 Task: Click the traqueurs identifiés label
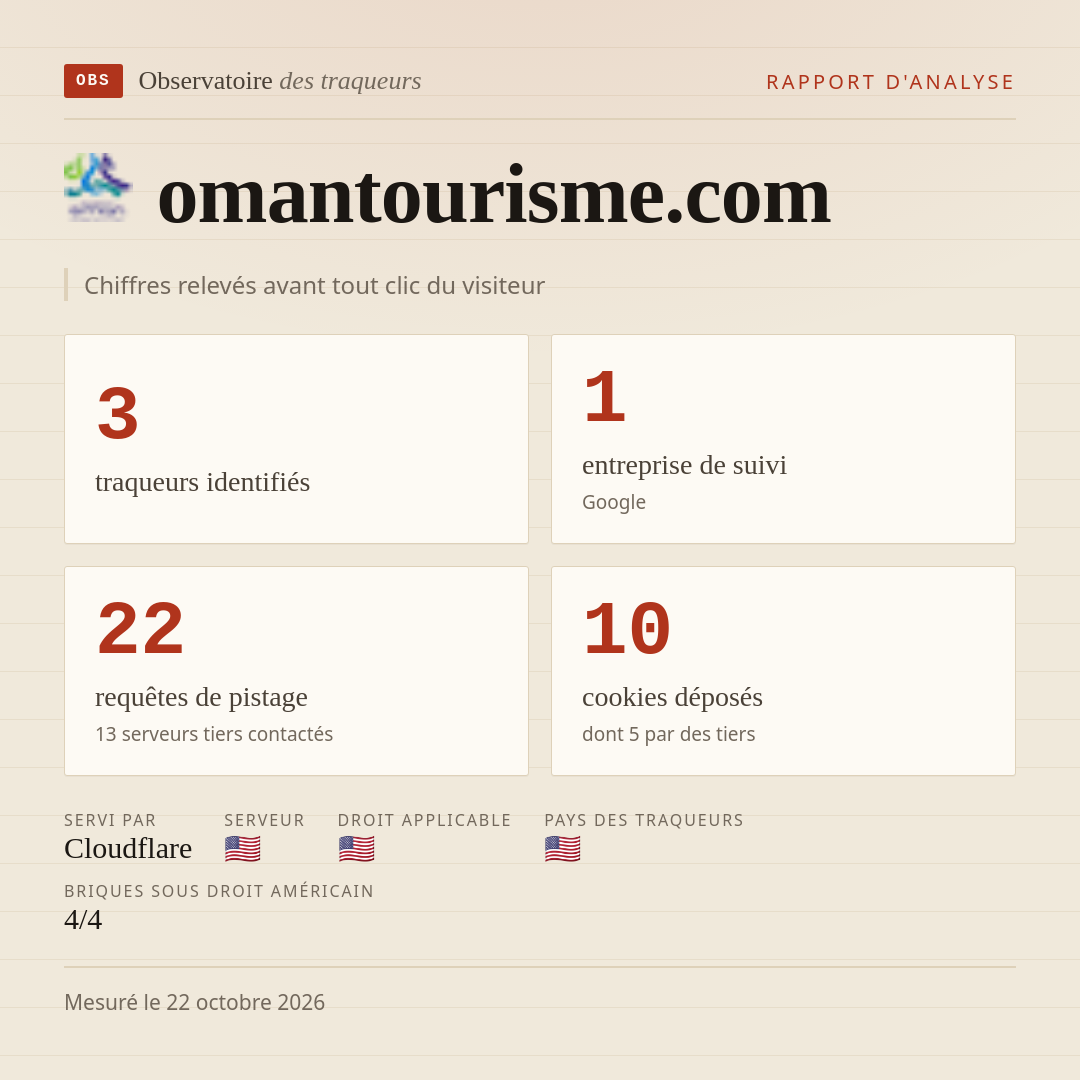click(x=202, y=482)
